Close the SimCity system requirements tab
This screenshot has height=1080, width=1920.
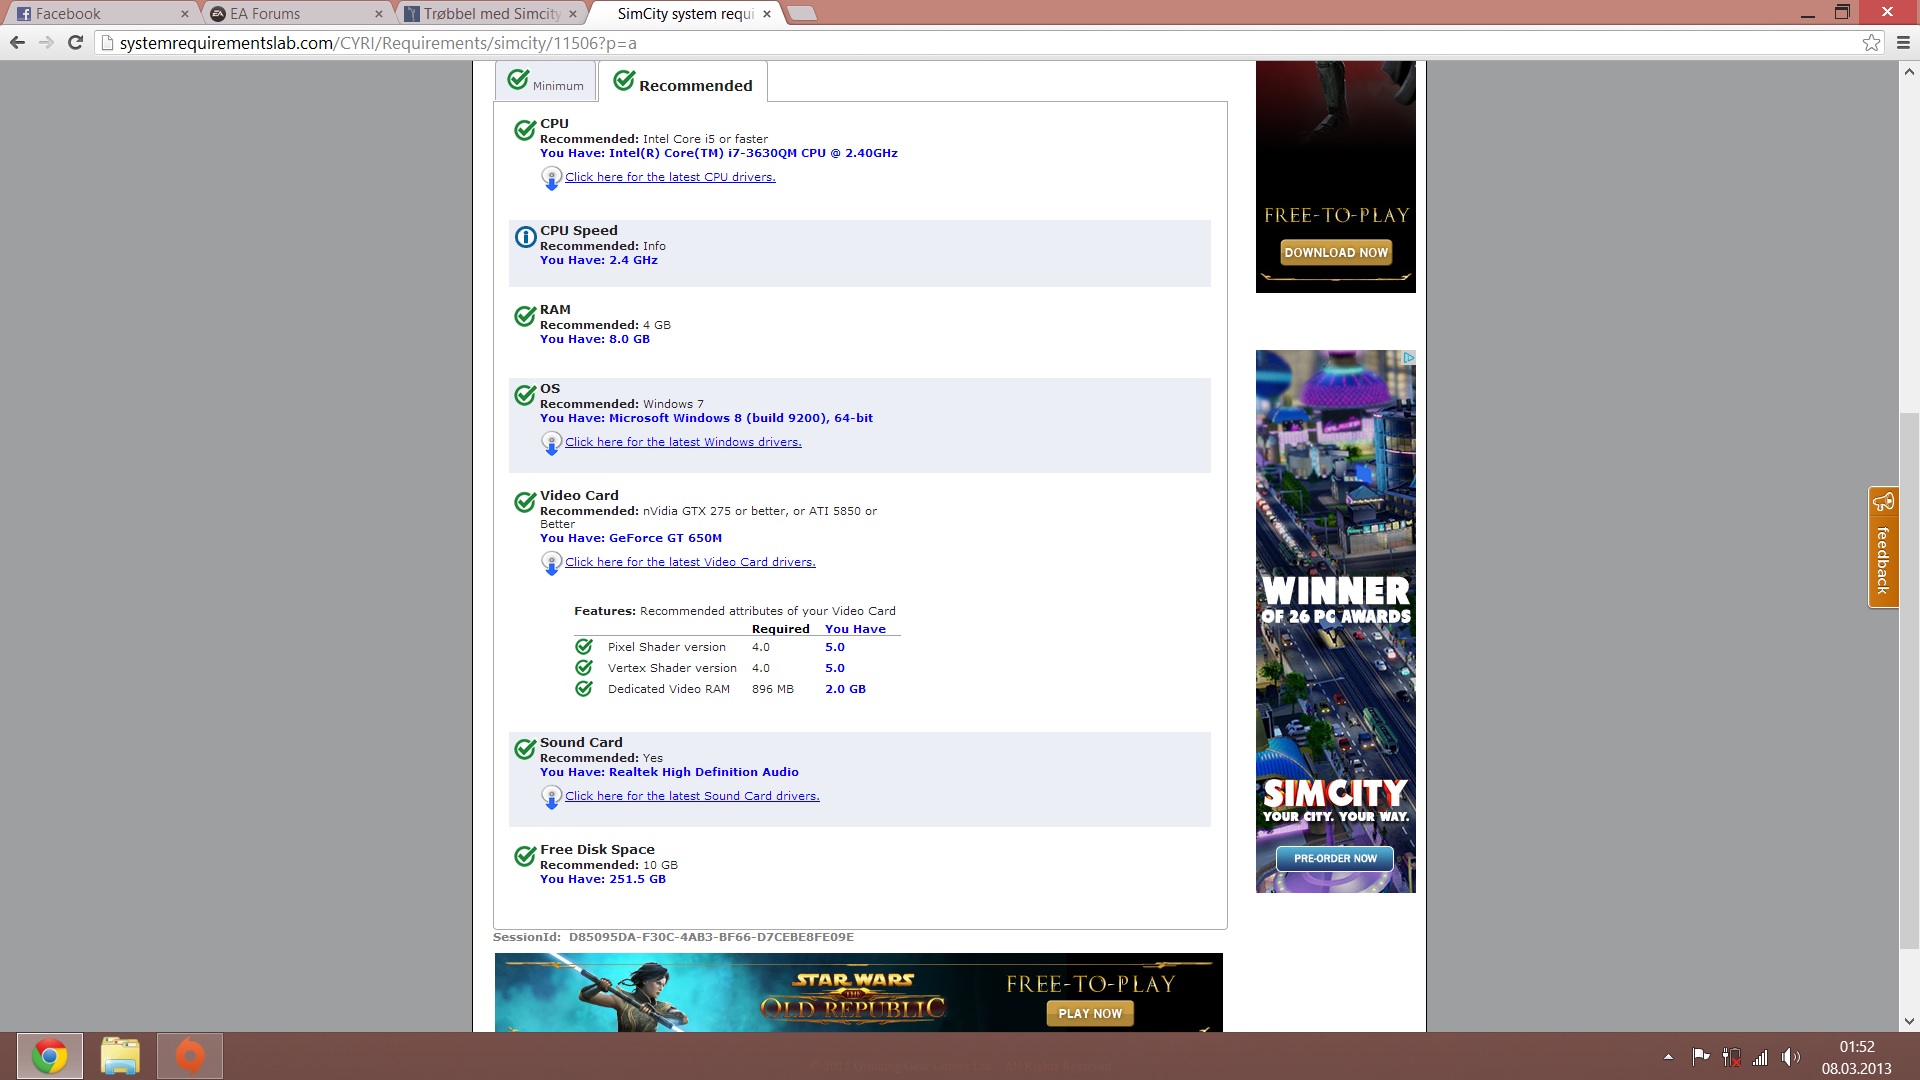coord(767,14)
